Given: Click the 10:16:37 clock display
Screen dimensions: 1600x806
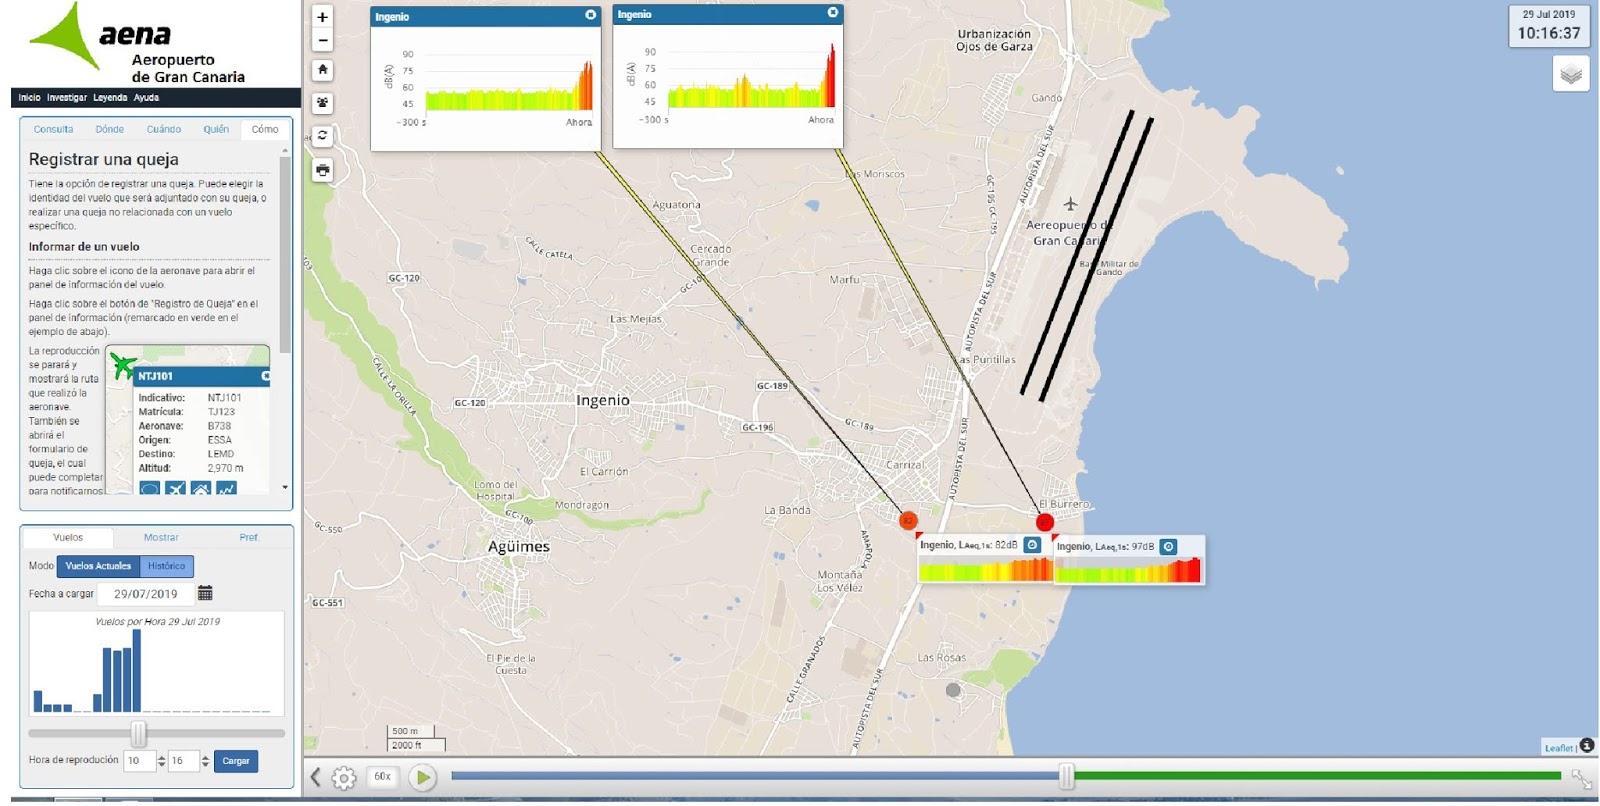Looking at the screenshot, I should (x=1549, y=33).
